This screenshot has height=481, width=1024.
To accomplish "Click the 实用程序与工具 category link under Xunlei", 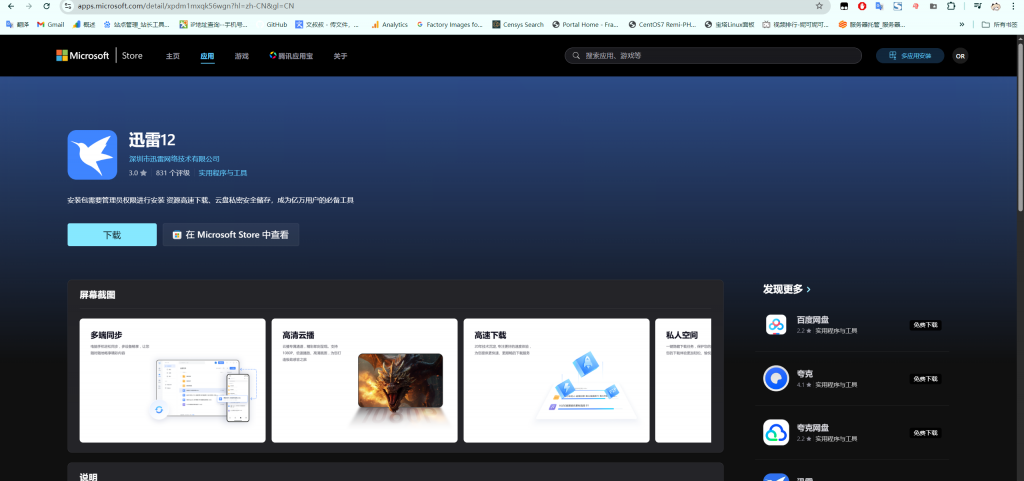I will [222, 173].
